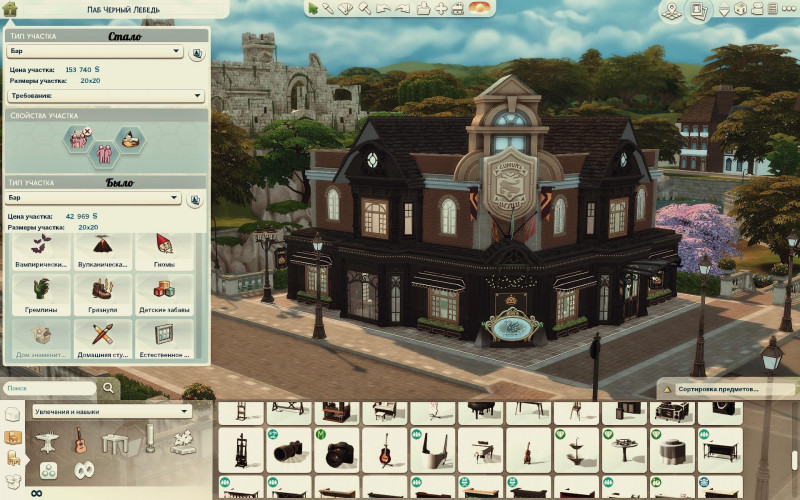
Task: Select the three balls subcategory icon
Action: tap(49, 471)
